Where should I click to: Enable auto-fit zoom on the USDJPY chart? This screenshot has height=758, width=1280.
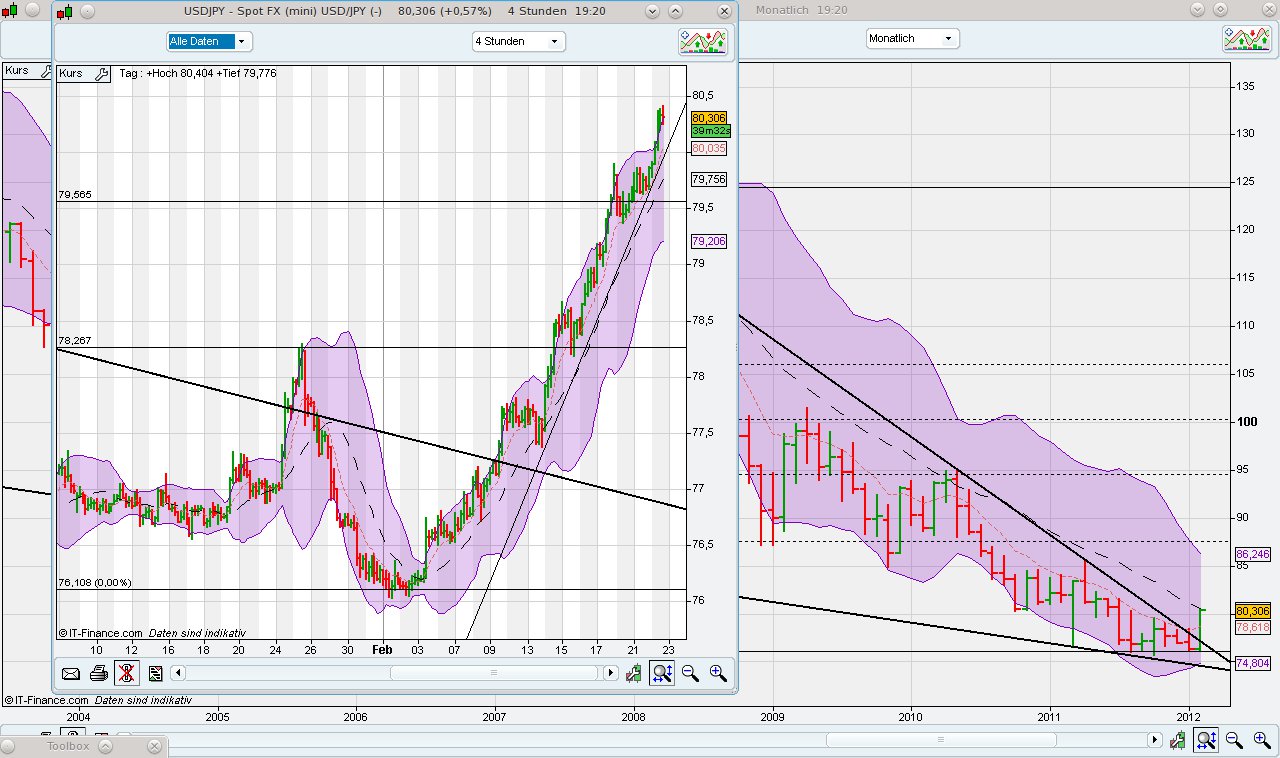click(662, 673)
